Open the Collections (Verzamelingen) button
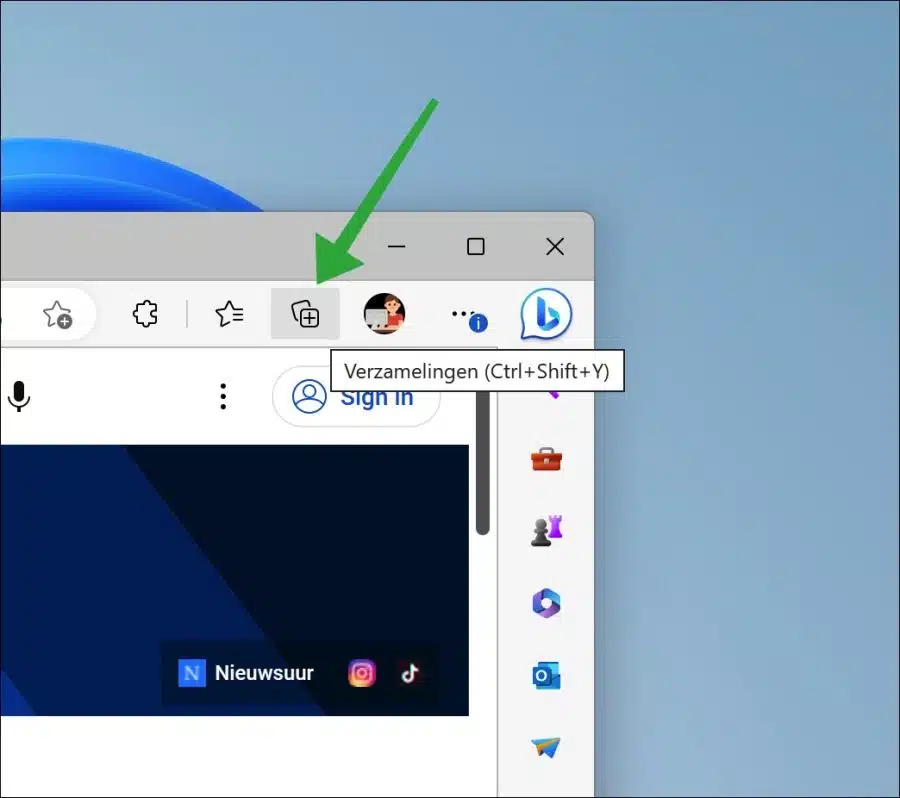The height and width of the screenshot is (798, 900). click(x=305, y=314)
